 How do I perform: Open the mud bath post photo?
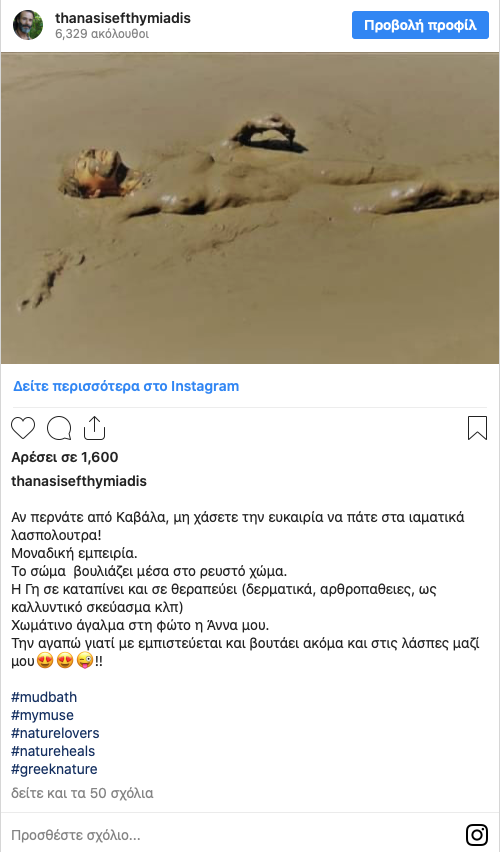[x=250, y=208]
